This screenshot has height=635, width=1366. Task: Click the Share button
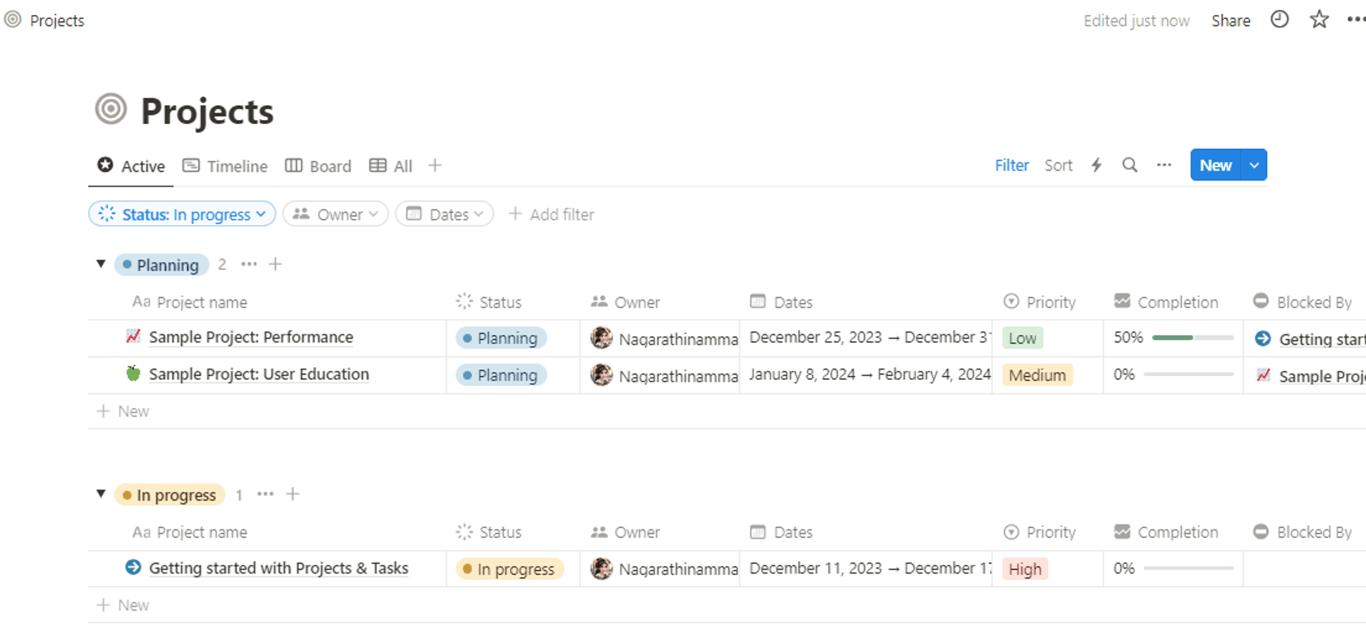1230,21
